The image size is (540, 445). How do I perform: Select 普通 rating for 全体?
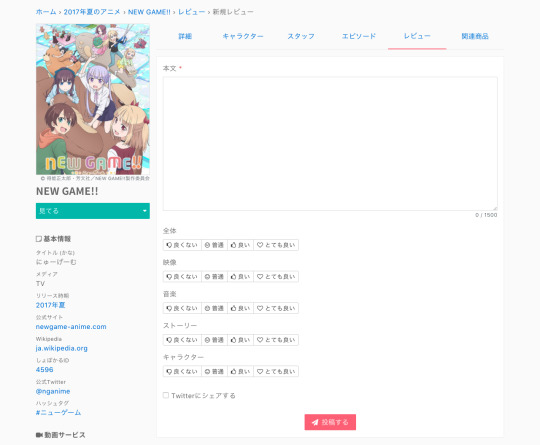[x=214, y=245]
